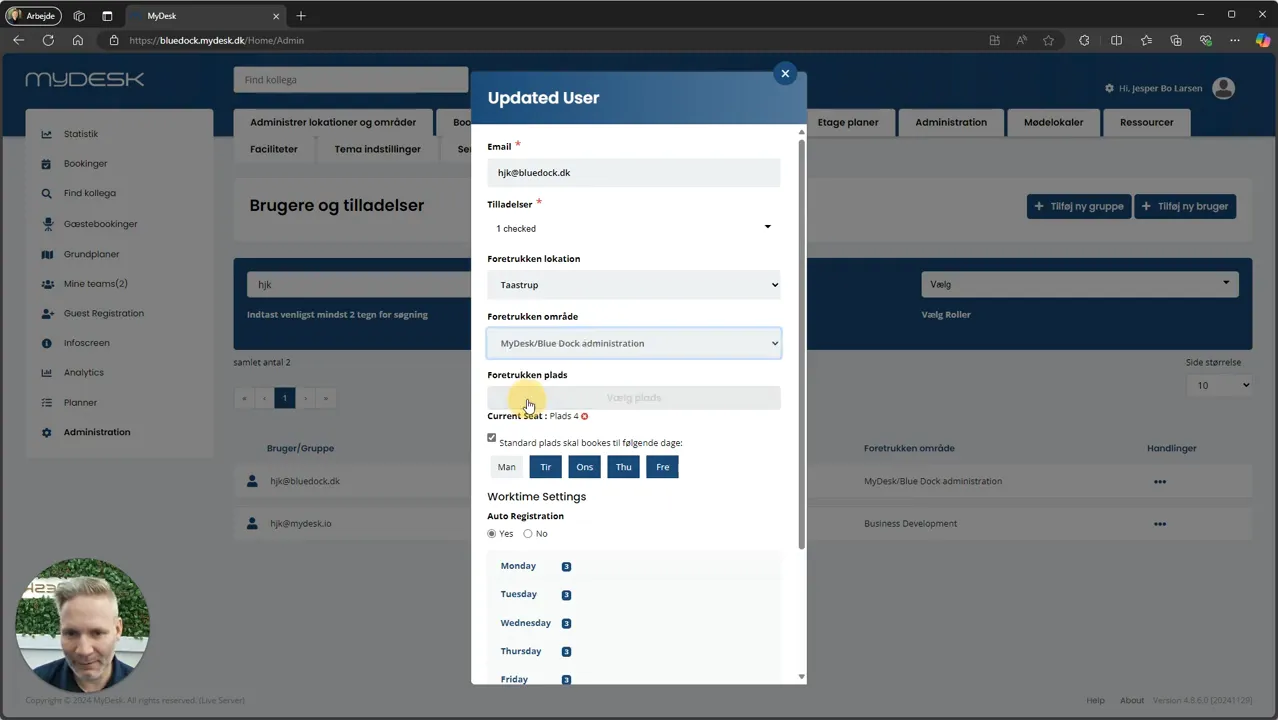Open the Vælg roller dropdown
This screenshot has width=1278, height=720.
(1079, 284)
